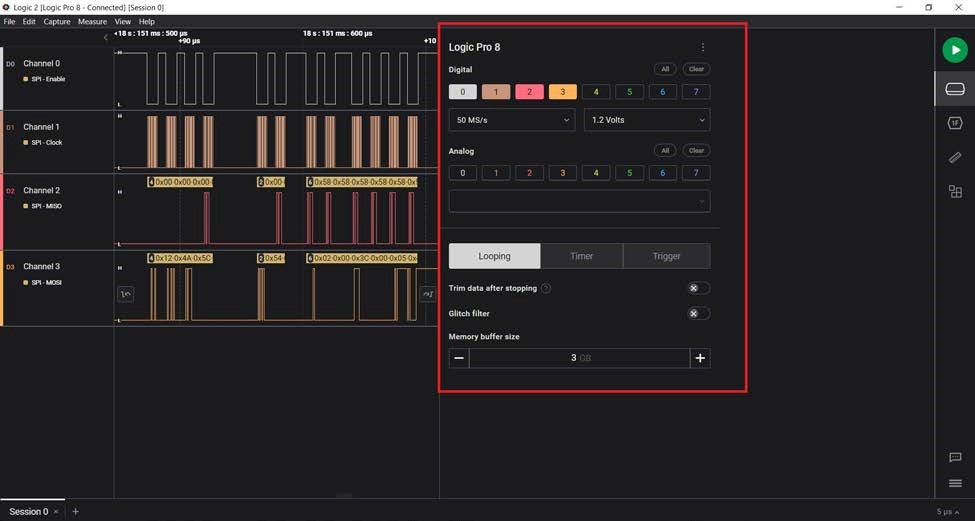Open the View menu
This screenshot has width=975, height=521.
click(122, 22)
